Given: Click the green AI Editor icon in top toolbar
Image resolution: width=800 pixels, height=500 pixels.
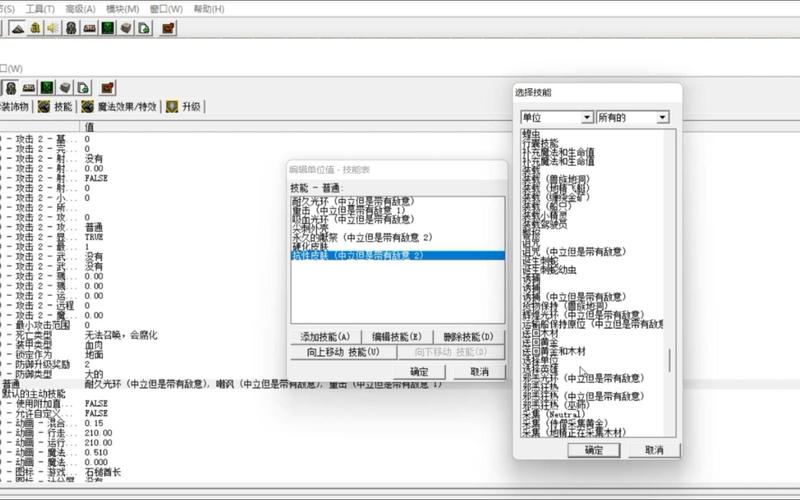Looking at the screenshot, I should [107, 28].
